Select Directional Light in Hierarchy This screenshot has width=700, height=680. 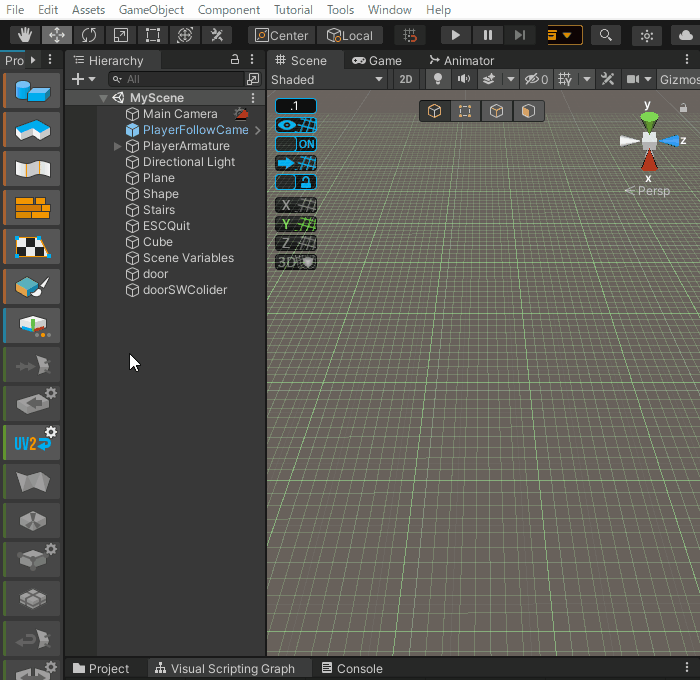pyautogui.click(x=189, y=162)
